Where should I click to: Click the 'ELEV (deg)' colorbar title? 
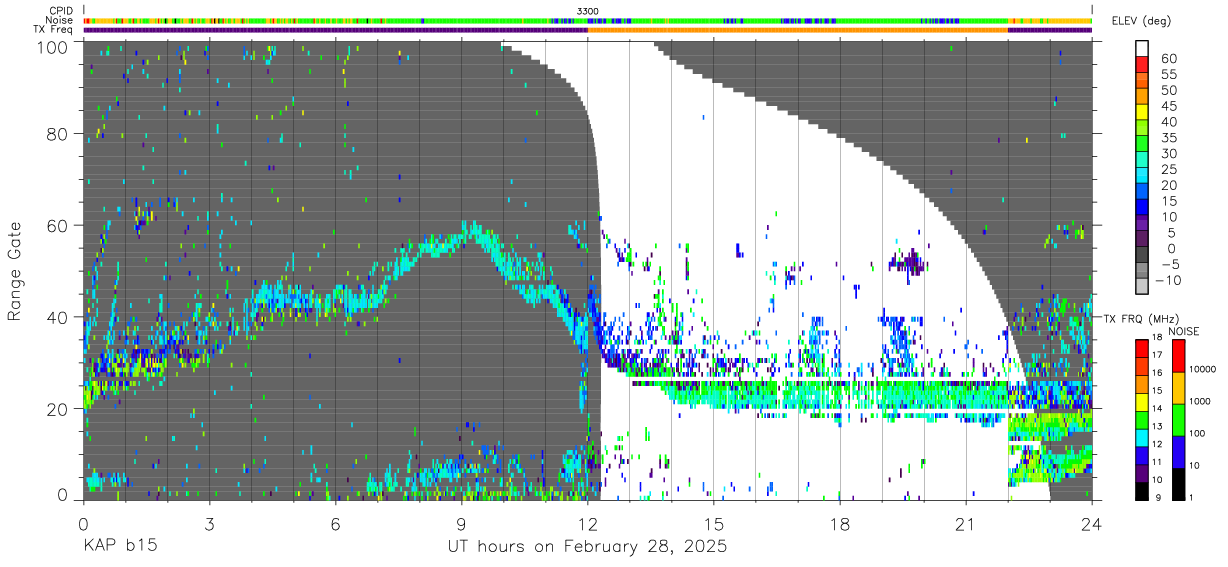[1141, 20]
